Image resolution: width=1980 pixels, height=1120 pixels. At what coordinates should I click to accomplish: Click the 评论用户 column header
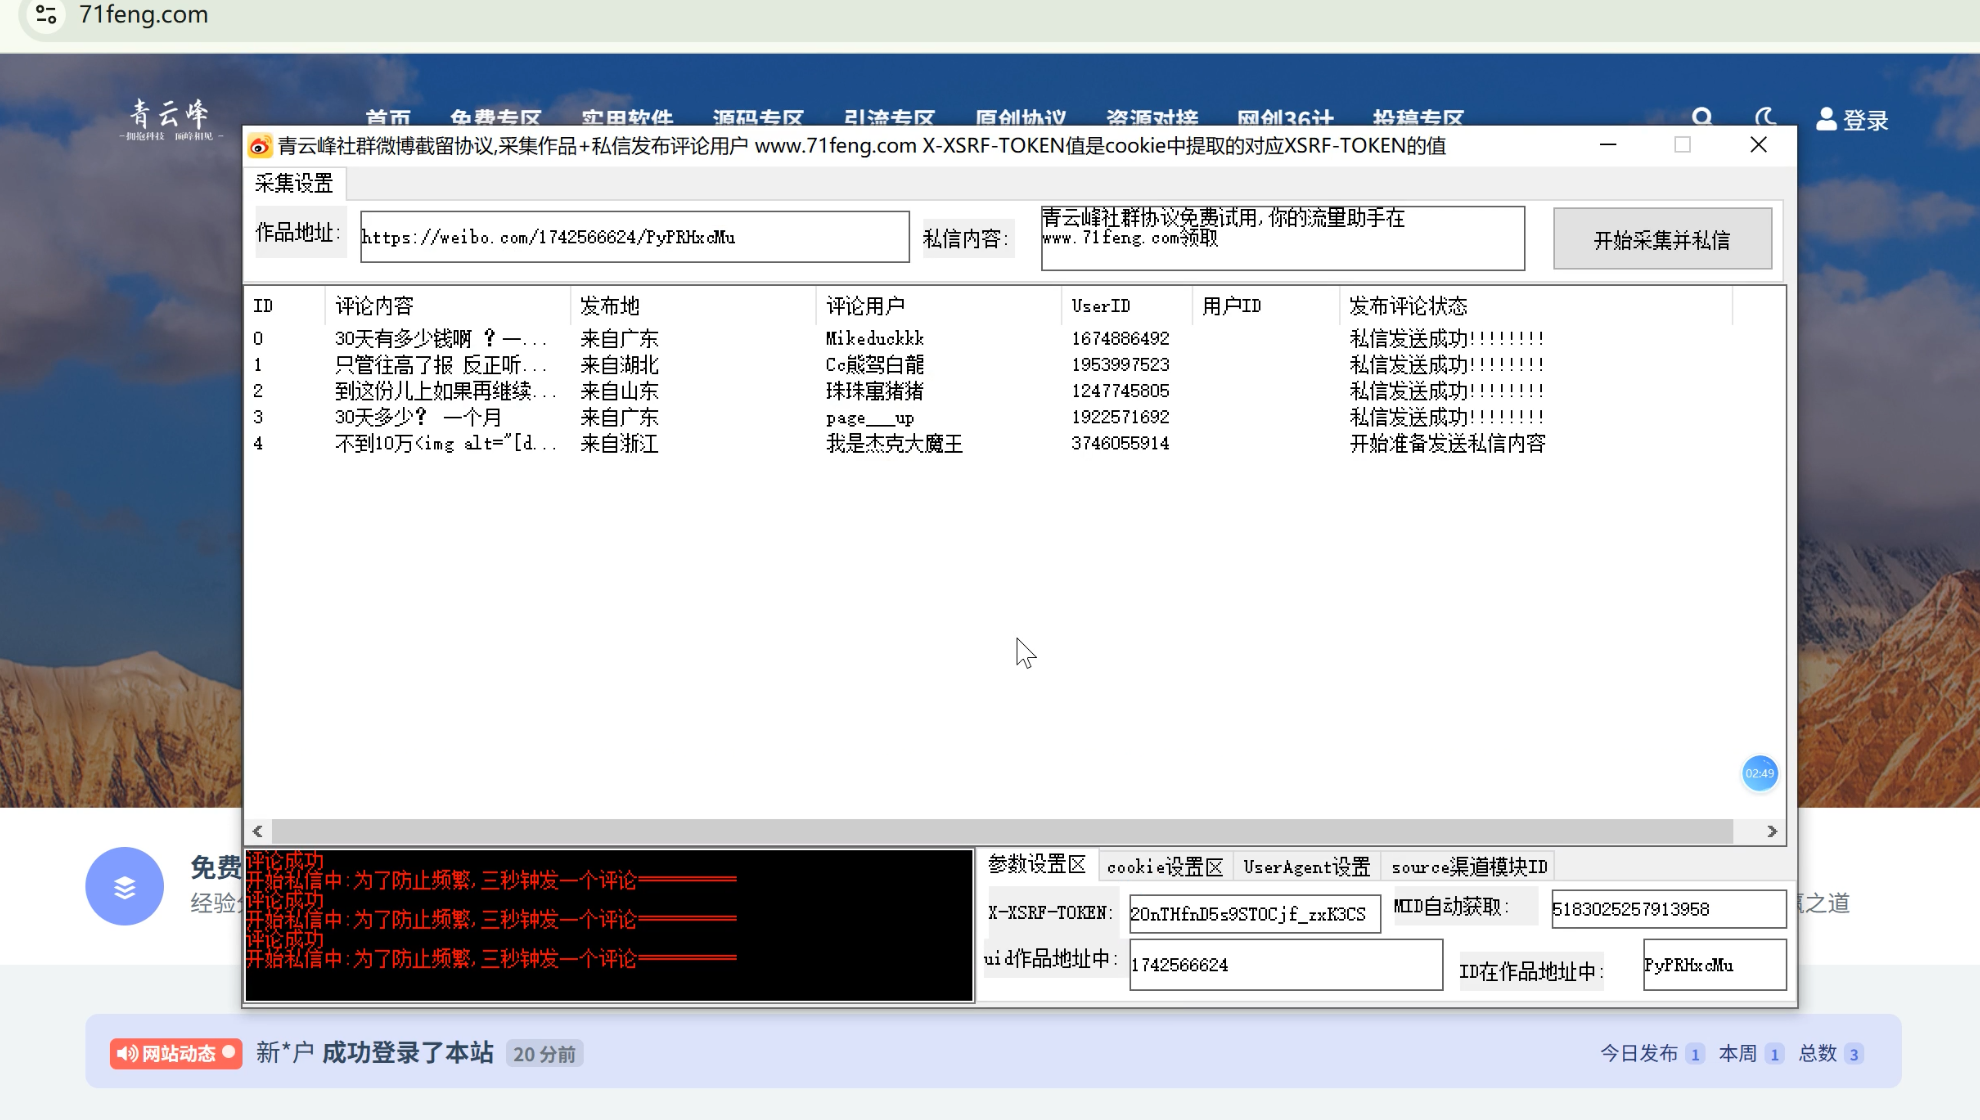[938, 306]
